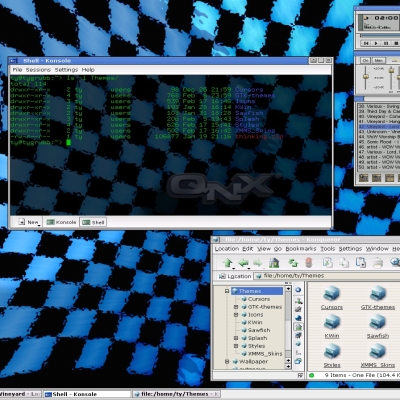Switch to the Shell session tab
This screenshot has height=400, width=400.
(93, 222)
